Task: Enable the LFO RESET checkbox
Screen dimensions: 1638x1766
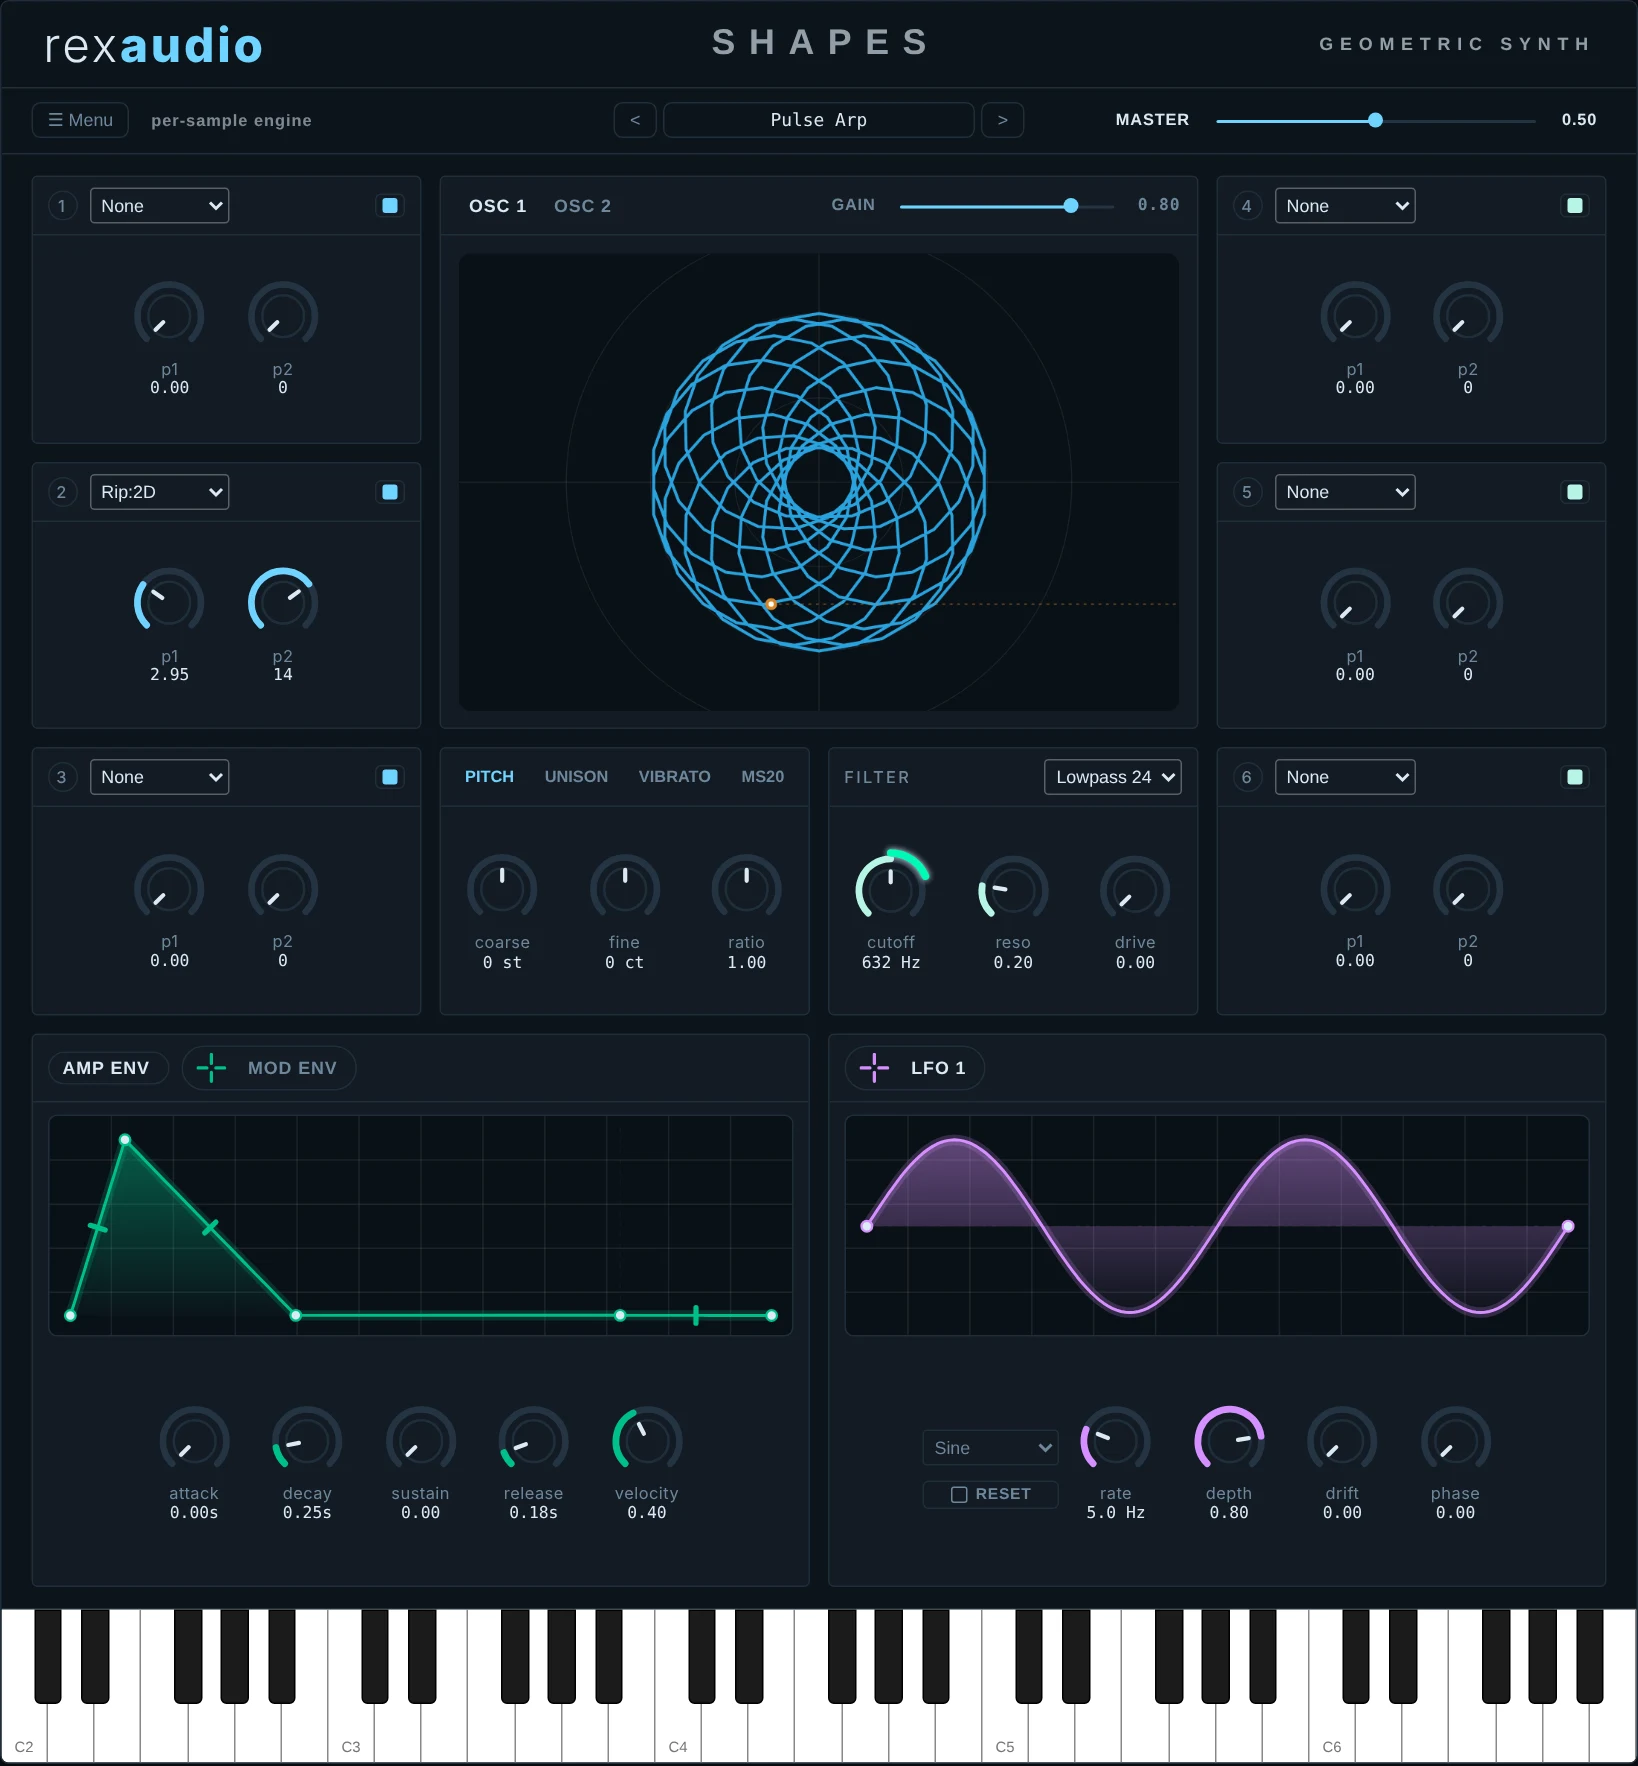Action: click(959, 1494)
